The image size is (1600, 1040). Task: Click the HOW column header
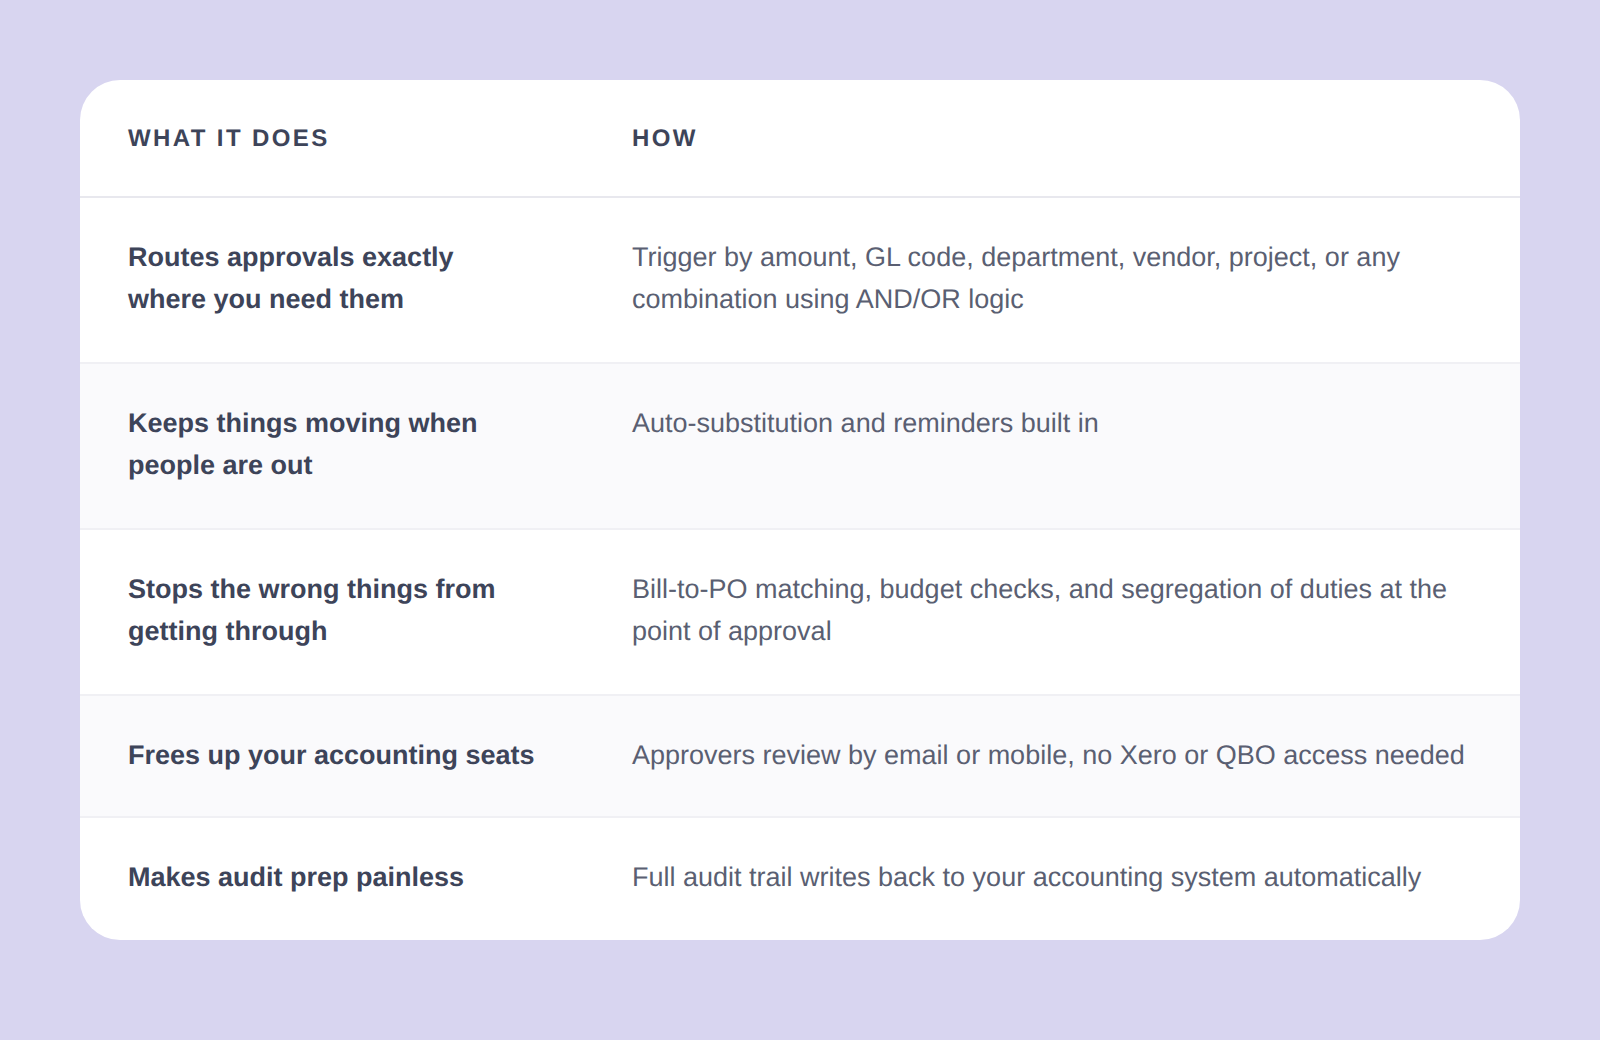664,138
